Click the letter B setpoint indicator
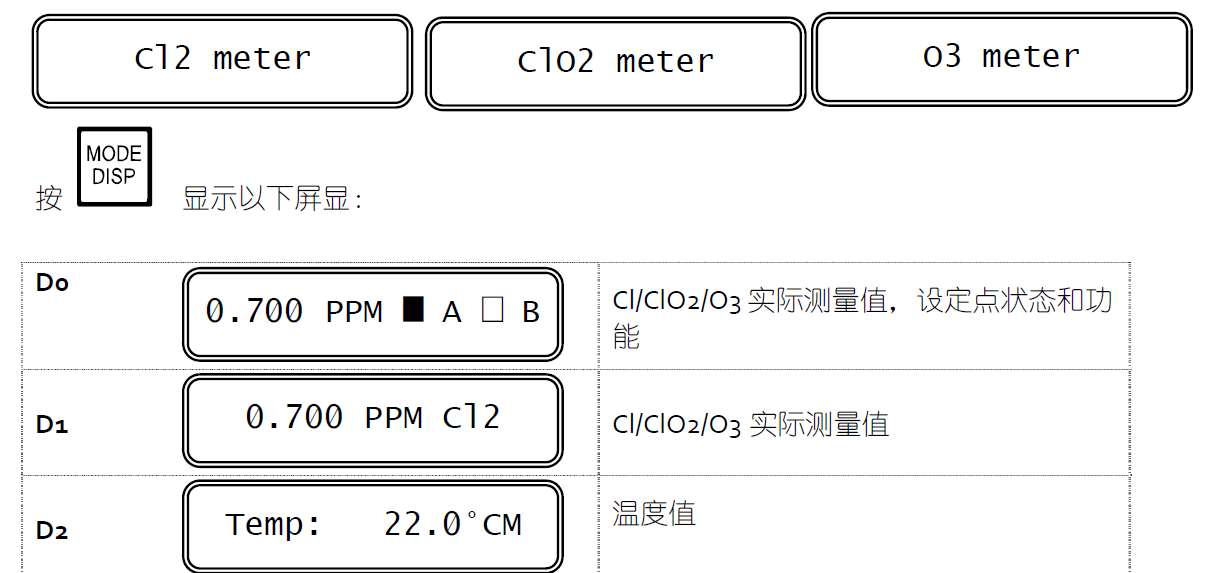This screenshot has width=1207, height=573. [x=530, y=313]
